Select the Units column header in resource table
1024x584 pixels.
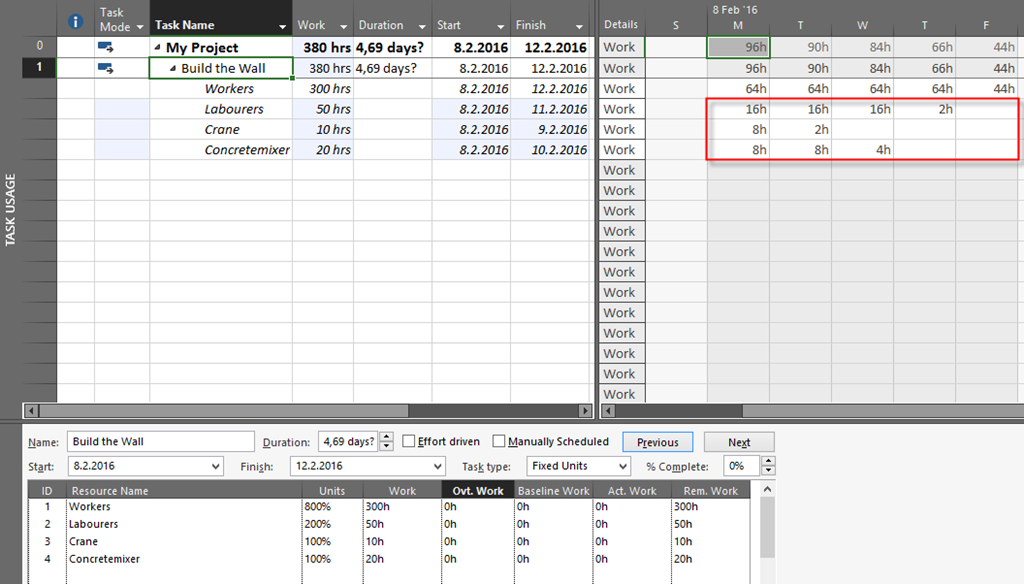(332, 490)
